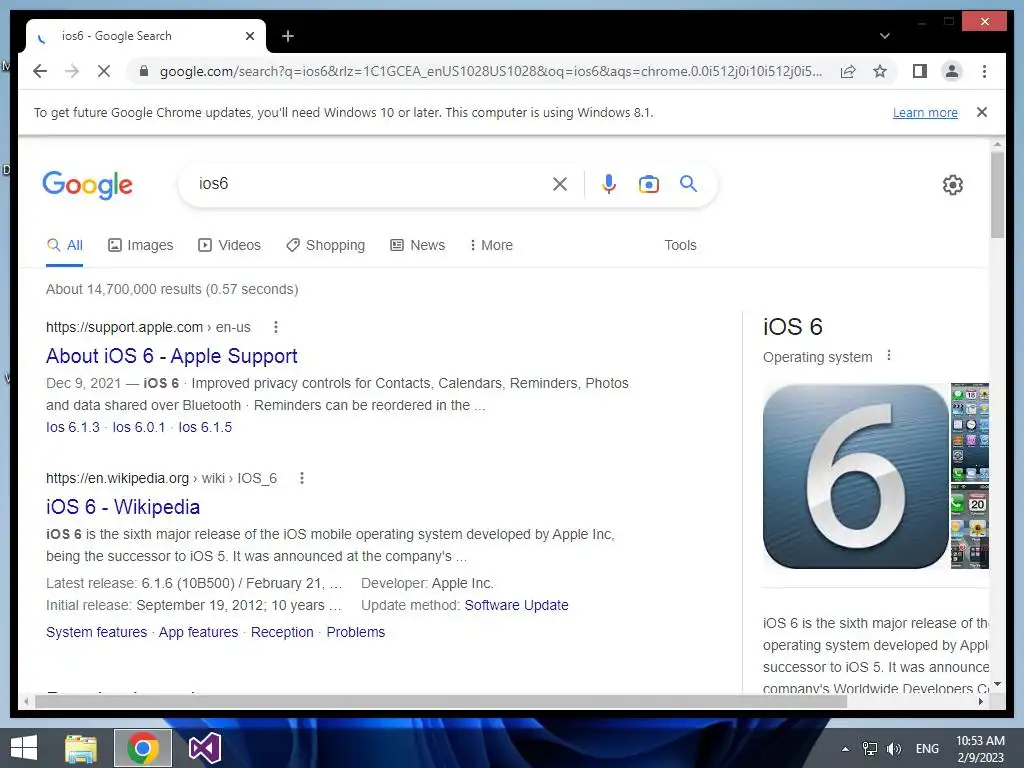Image resolution: width=1024 pixels, height=768 pixels.
Task: Dismiss the Windows update infobar
Action: (982, 112)
